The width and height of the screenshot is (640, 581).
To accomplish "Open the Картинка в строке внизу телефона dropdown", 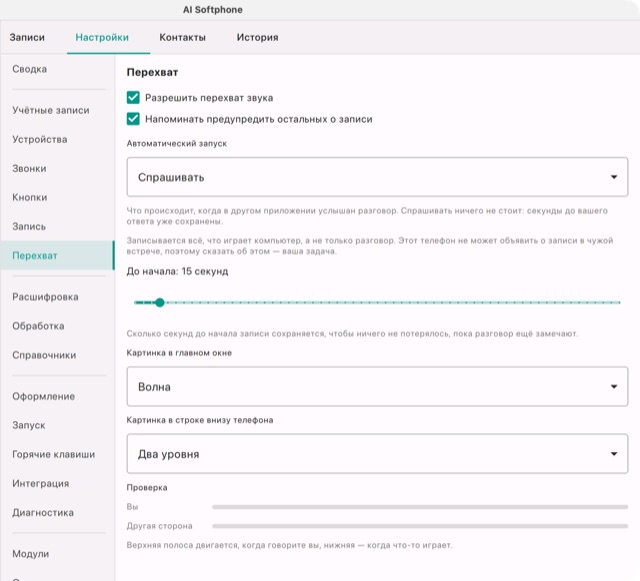I will 377,454.
